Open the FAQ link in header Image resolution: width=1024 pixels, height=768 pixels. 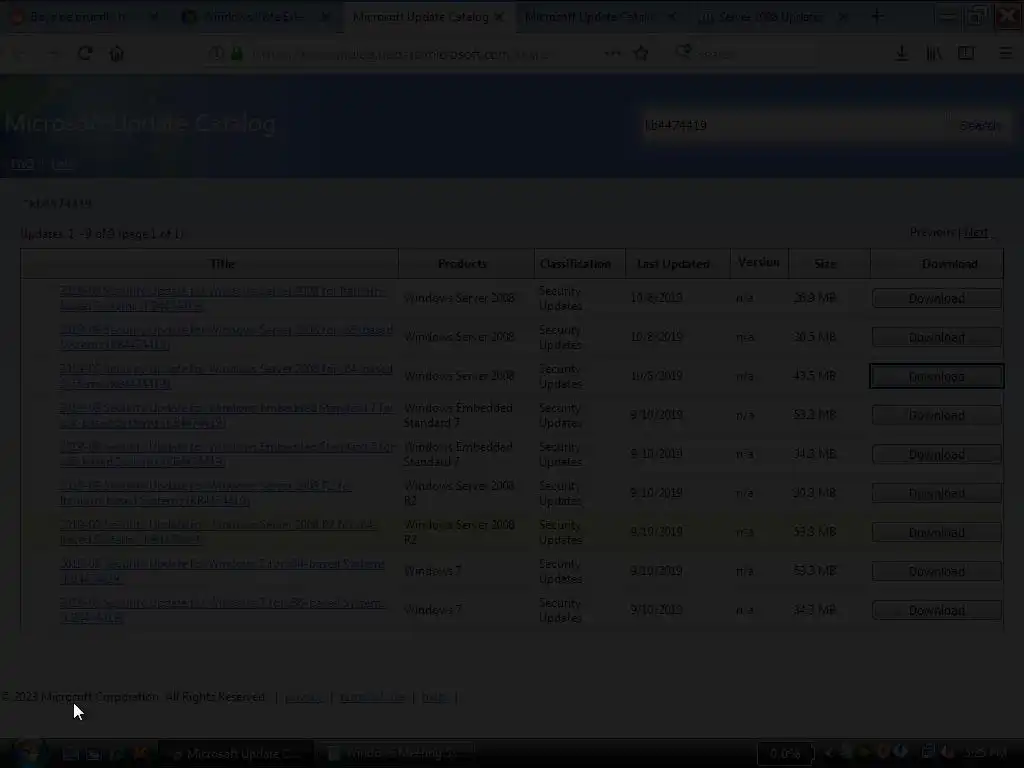tap(22, 163)
